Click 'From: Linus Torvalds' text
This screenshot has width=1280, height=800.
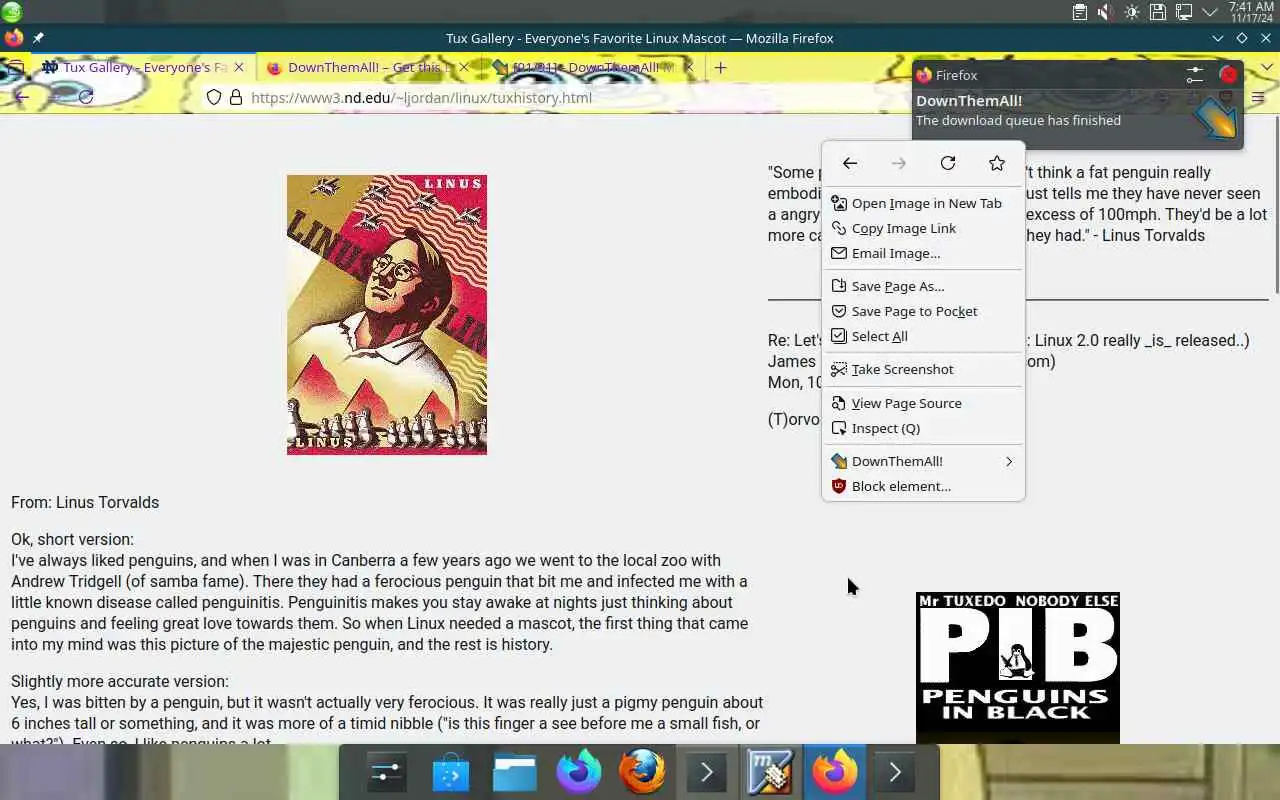(85, 502)
